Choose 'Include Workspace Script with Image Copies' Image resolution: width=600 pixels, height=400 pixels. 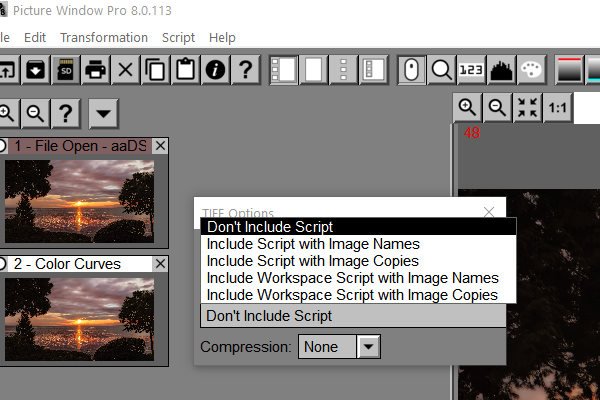[352, 295]
